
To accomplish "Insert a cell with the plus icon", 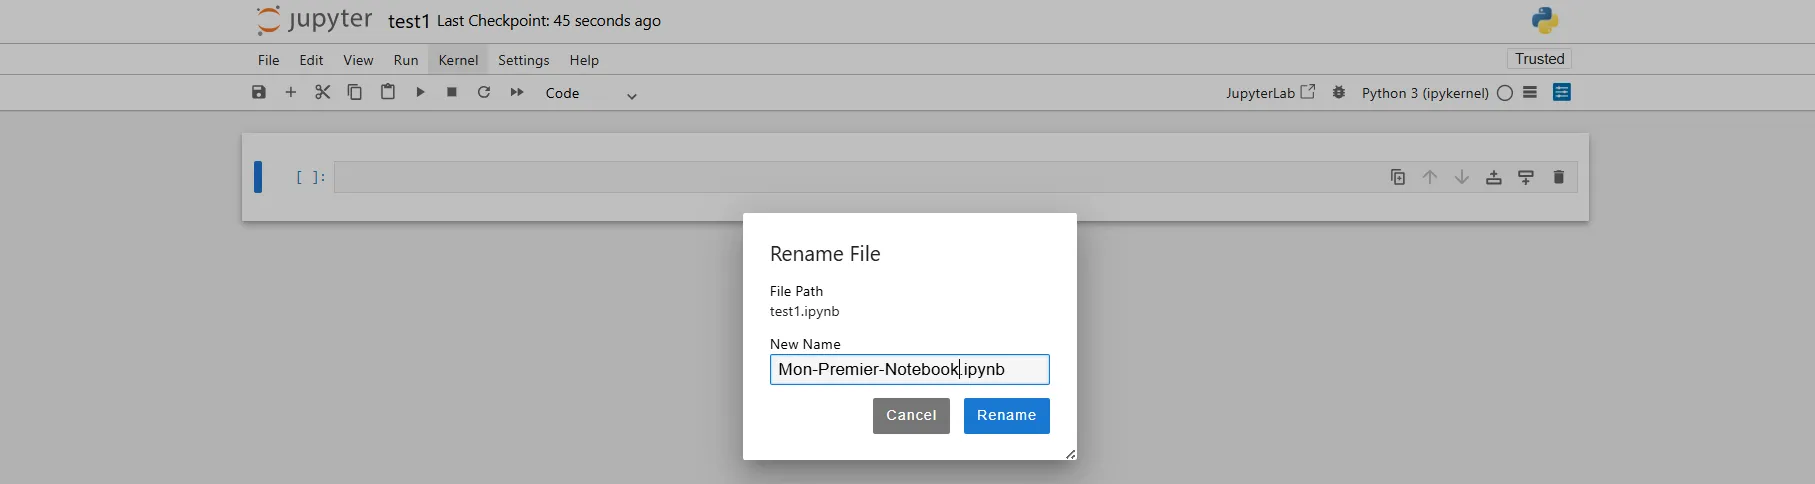I will pyautogui.click(x=291, y=92).
